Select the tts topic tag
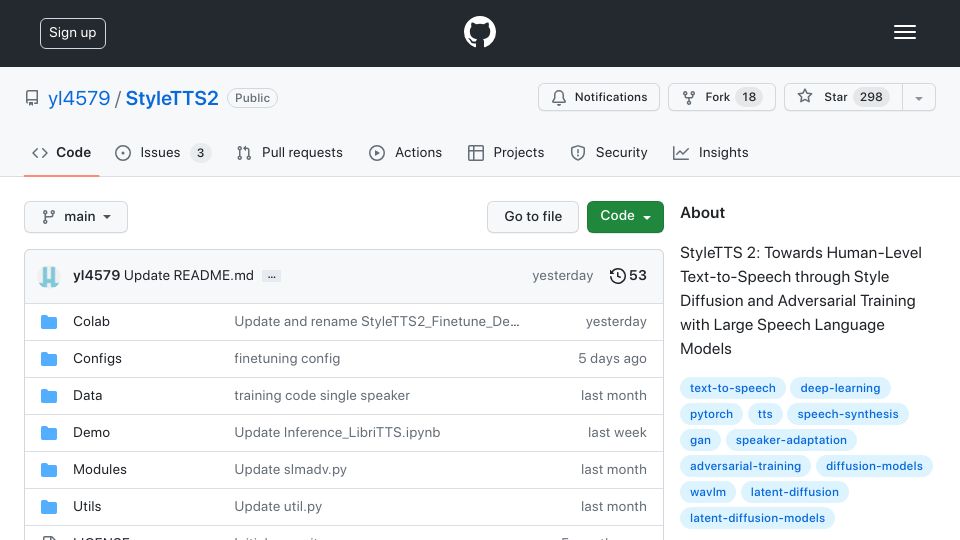Viewport: 960px width, 540px height. coord(765,414)
